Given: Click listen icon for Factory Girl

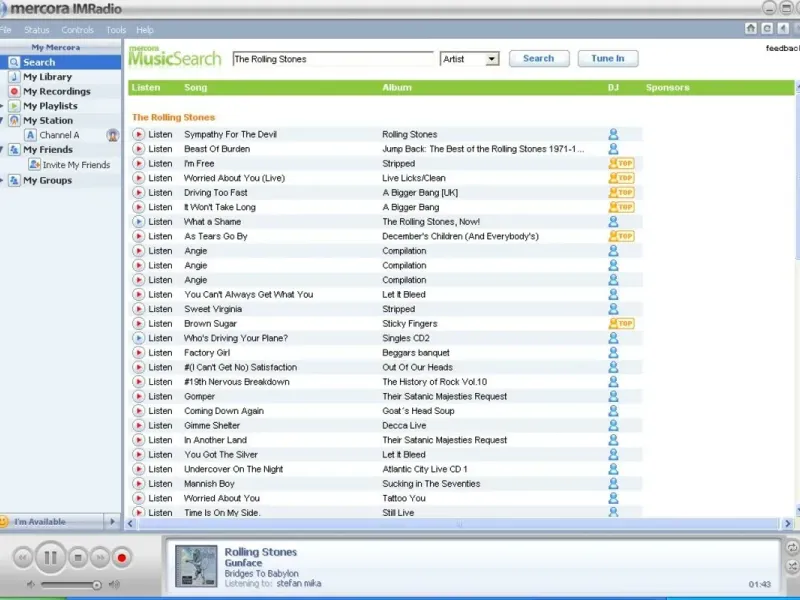Looking at the screenshot, I should point(138,353).
